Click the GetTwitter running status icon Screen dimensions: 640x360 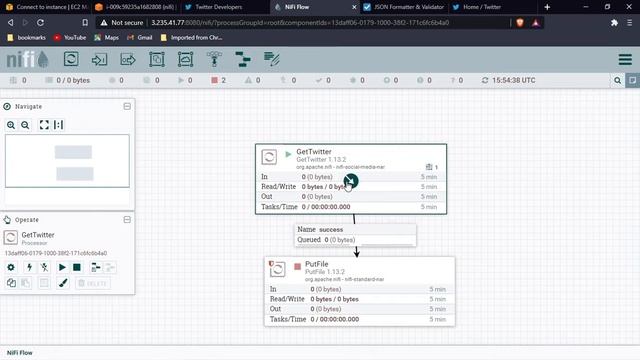click(x=288, y=154)
